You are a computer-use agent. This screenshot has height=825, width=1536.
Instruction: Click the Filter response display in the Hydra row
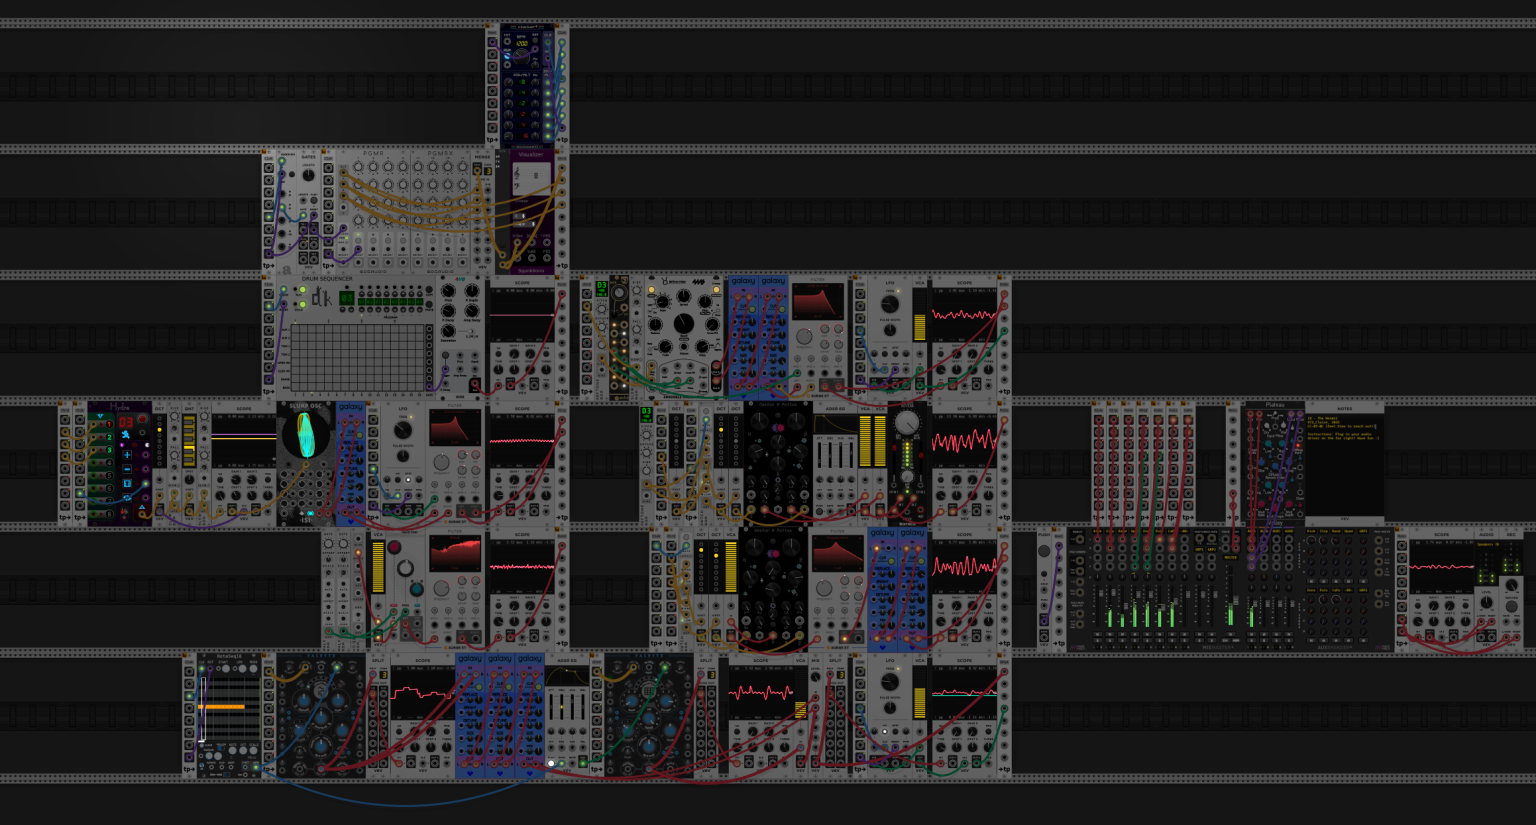point(455,427)
